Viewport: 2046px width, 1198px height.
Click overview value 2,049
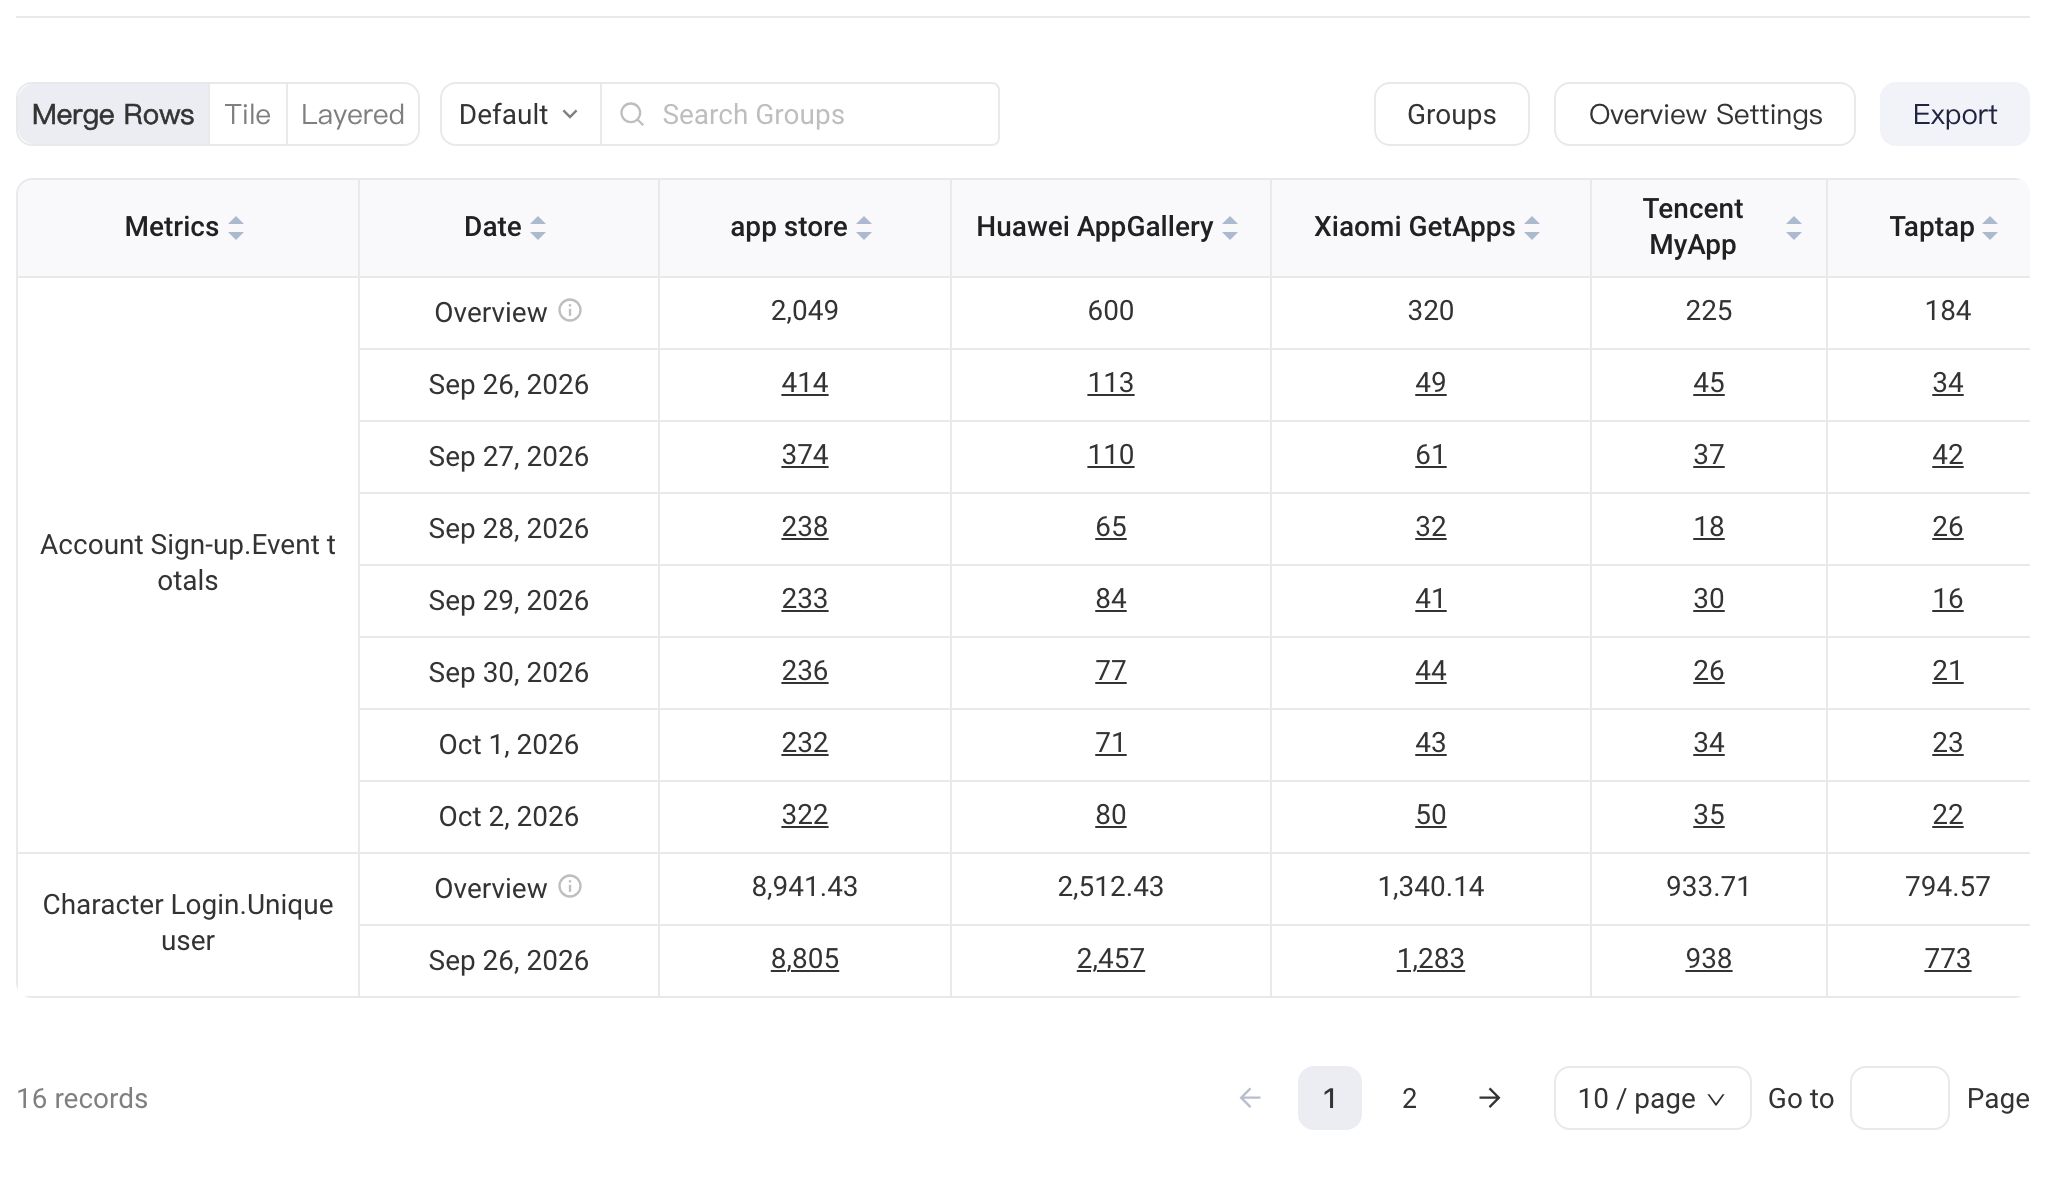tap(805, 311)
